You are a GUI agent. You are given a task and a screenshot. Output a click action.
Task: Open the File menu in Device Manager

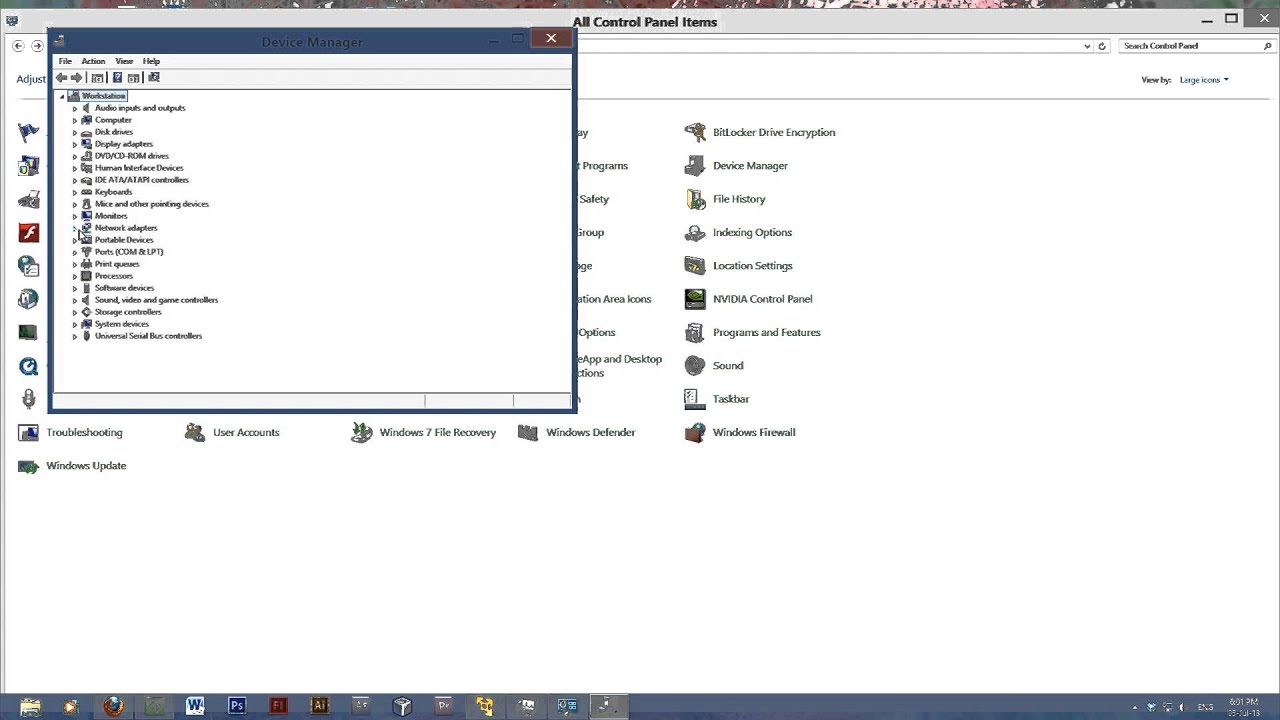(65, 61)
